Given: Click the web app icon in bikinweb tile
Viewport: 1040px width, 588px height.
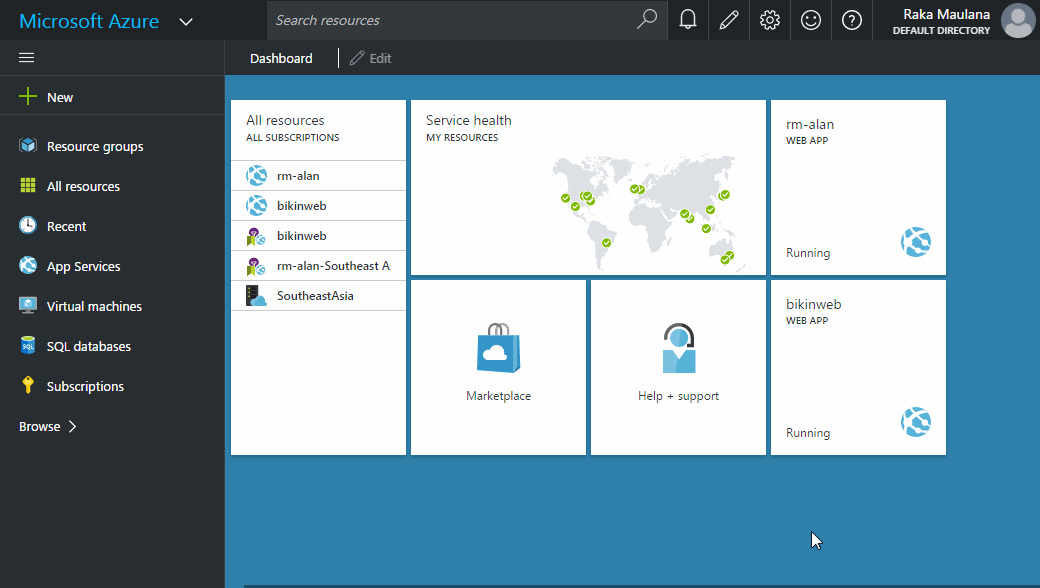Looking at the screenshot, I should coord(916,422).
